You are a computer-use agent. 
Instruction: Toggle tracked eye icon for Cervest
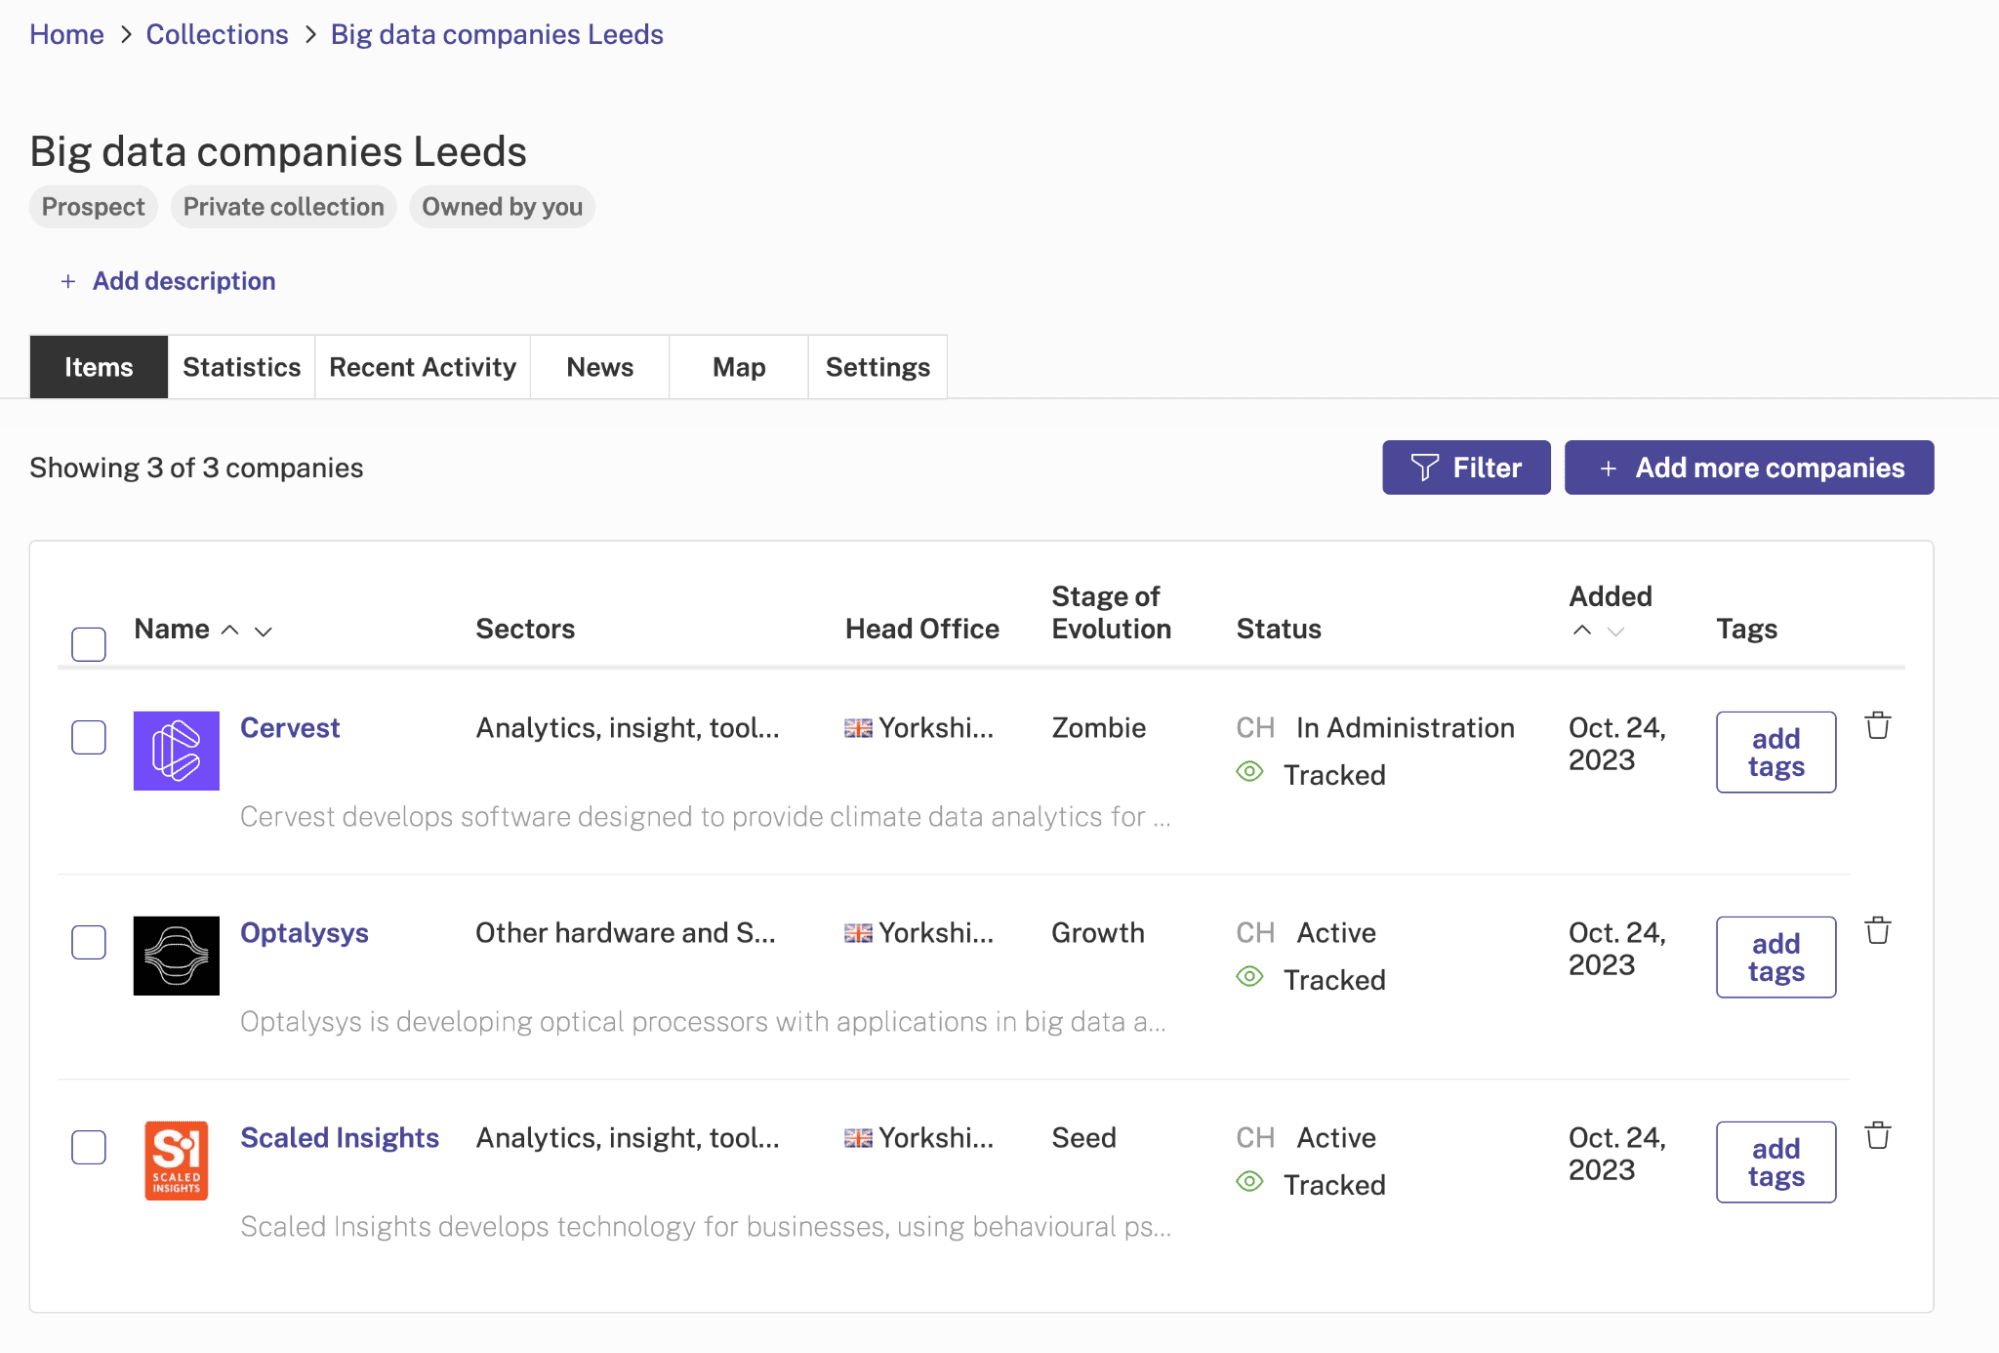click(x=1249, y=772)
